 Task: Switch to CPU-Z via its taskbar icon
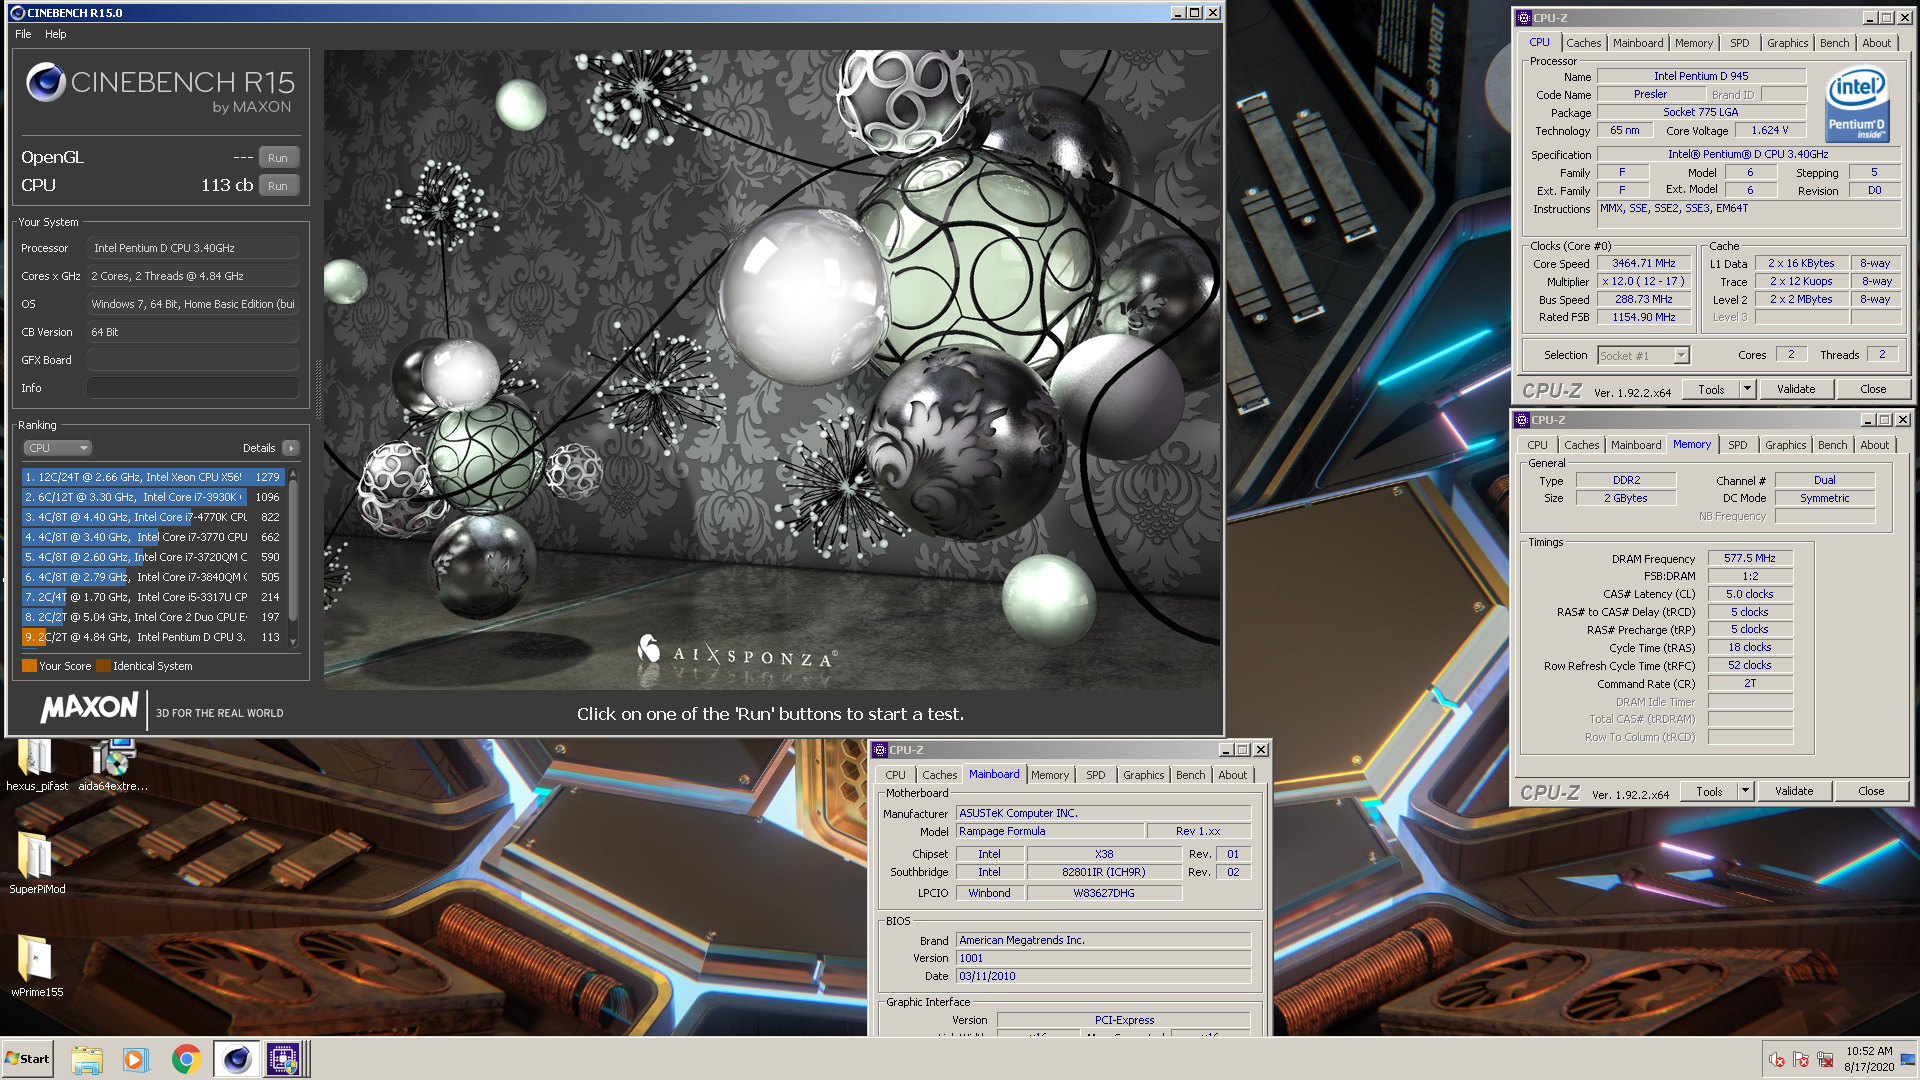[x=283, y=1059]
